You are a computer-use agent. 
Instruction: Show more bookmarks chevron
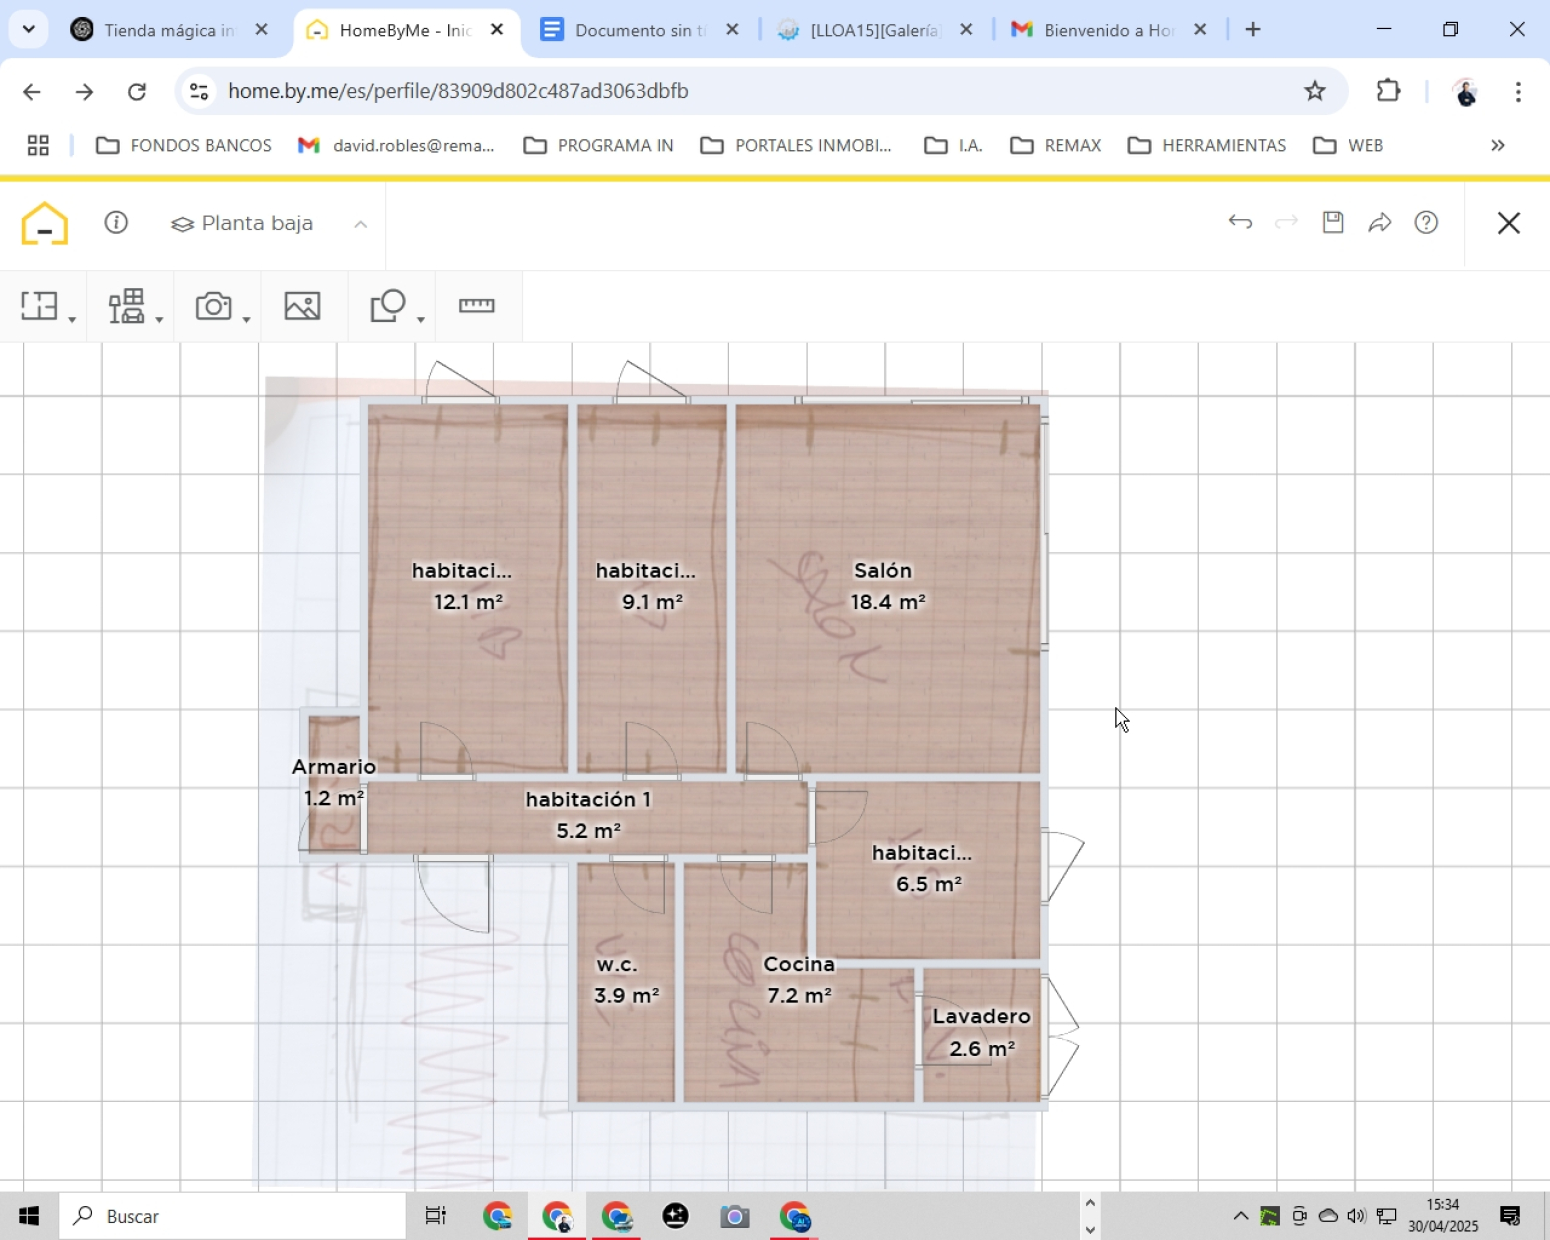[x=1498, y=146]
